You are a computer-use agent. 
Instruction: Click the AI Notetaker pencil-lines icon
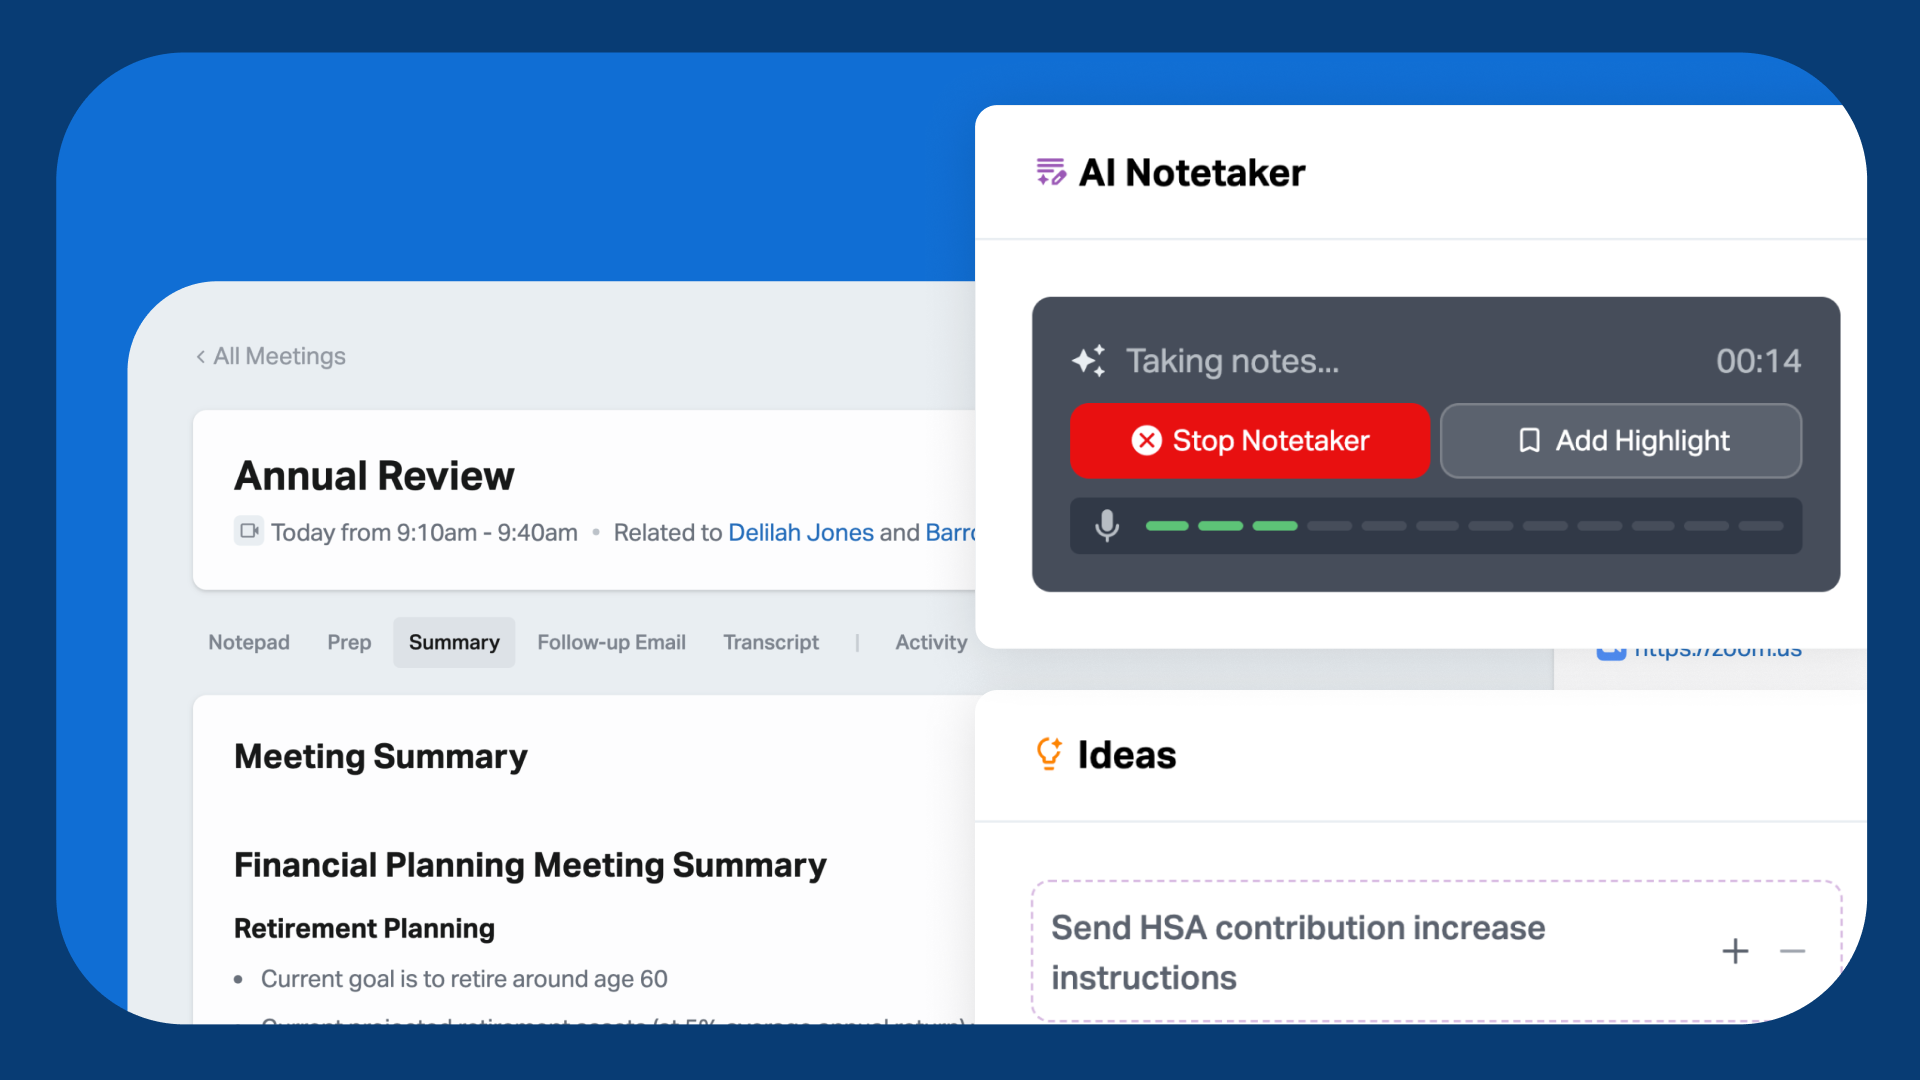coord(1050,172)
